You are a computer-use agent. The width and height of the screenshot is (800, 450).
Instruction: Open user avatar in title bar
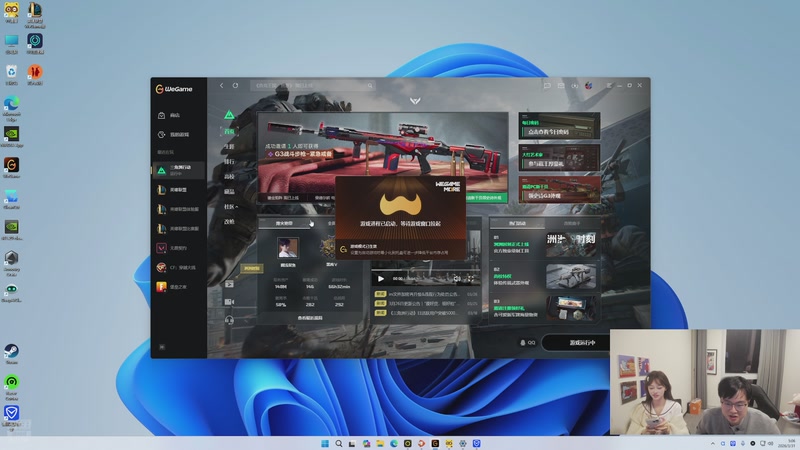click(588, 85)
